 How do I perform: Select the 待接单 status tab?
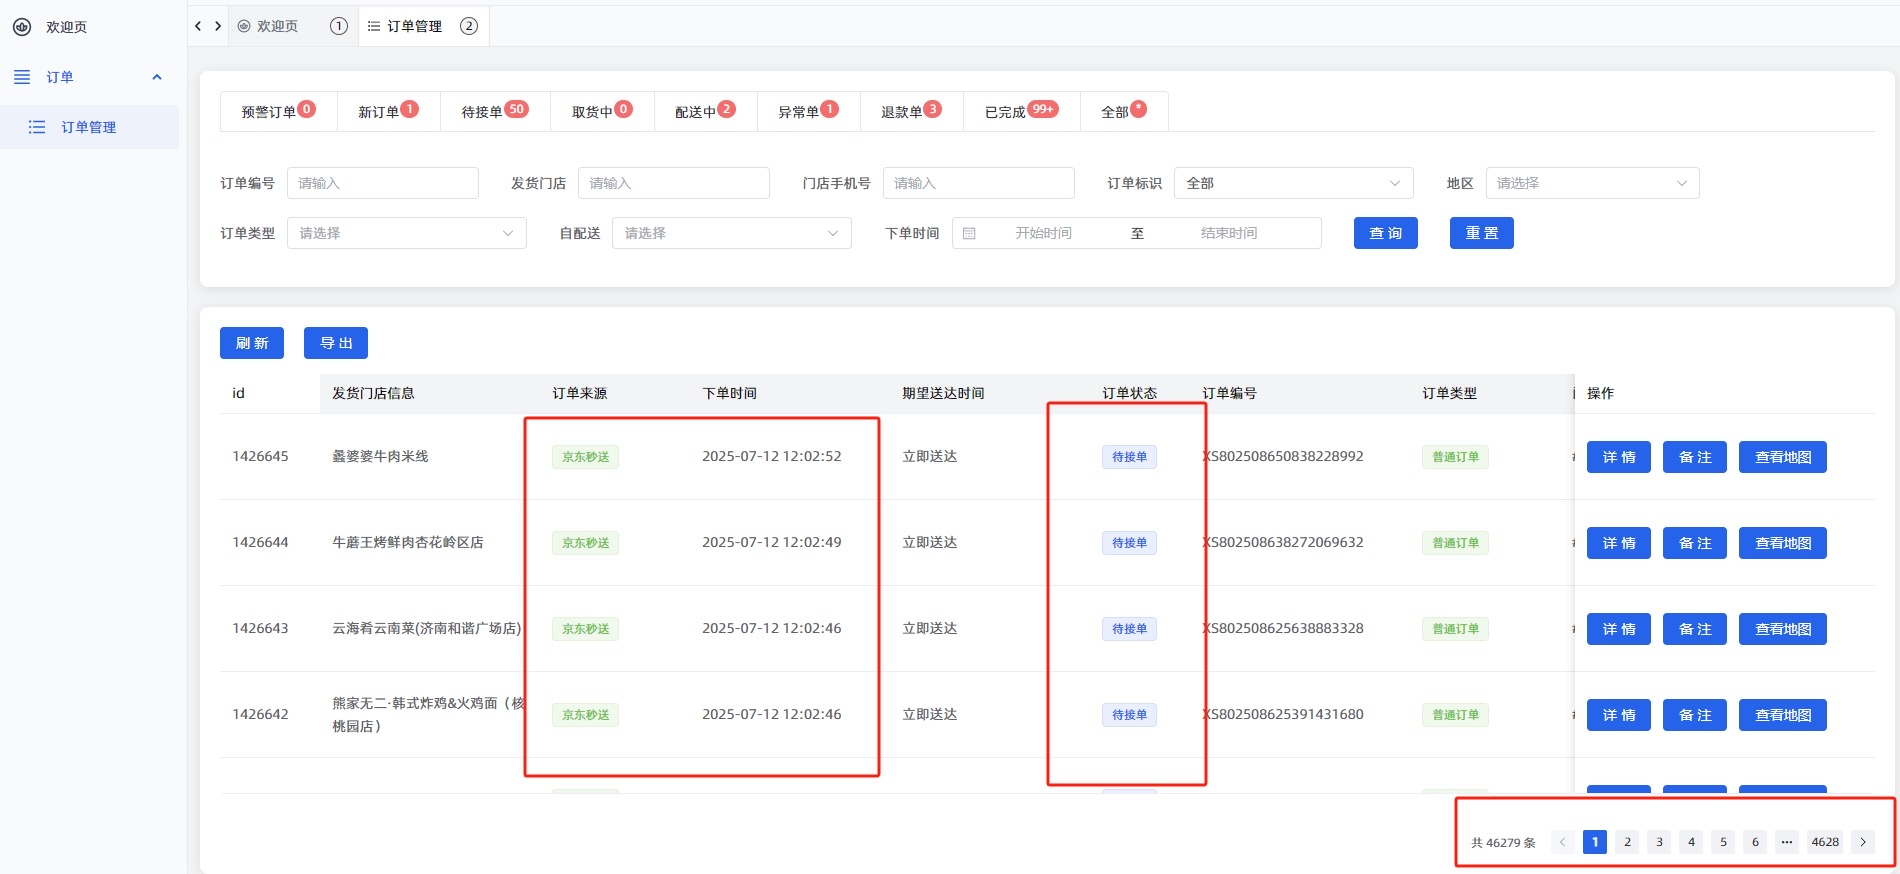coord(495,111)
